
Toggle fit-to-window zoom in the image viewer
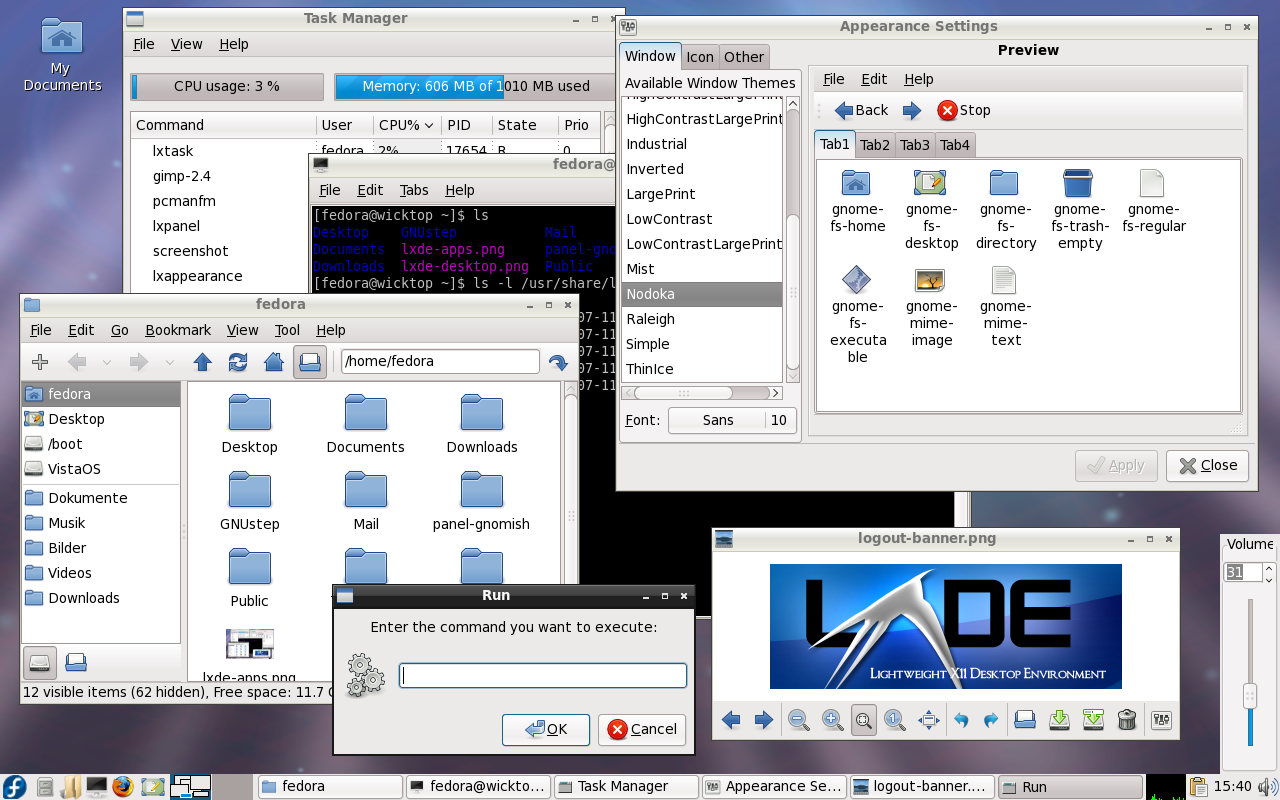864,719
